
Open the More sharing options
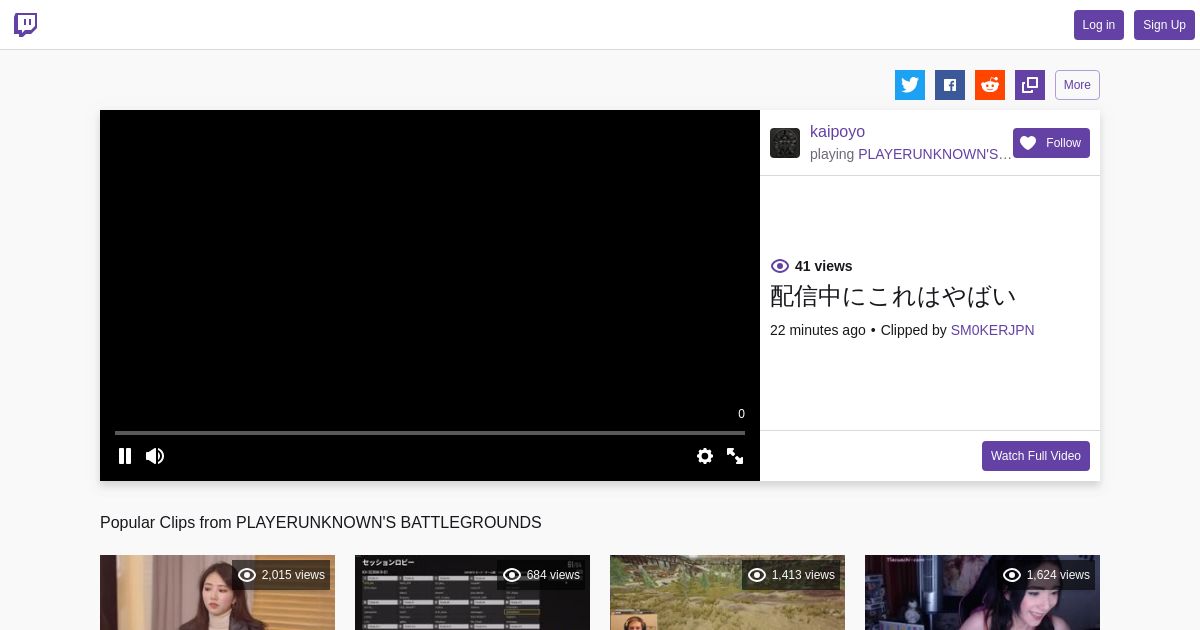[x=1077, y=85]
